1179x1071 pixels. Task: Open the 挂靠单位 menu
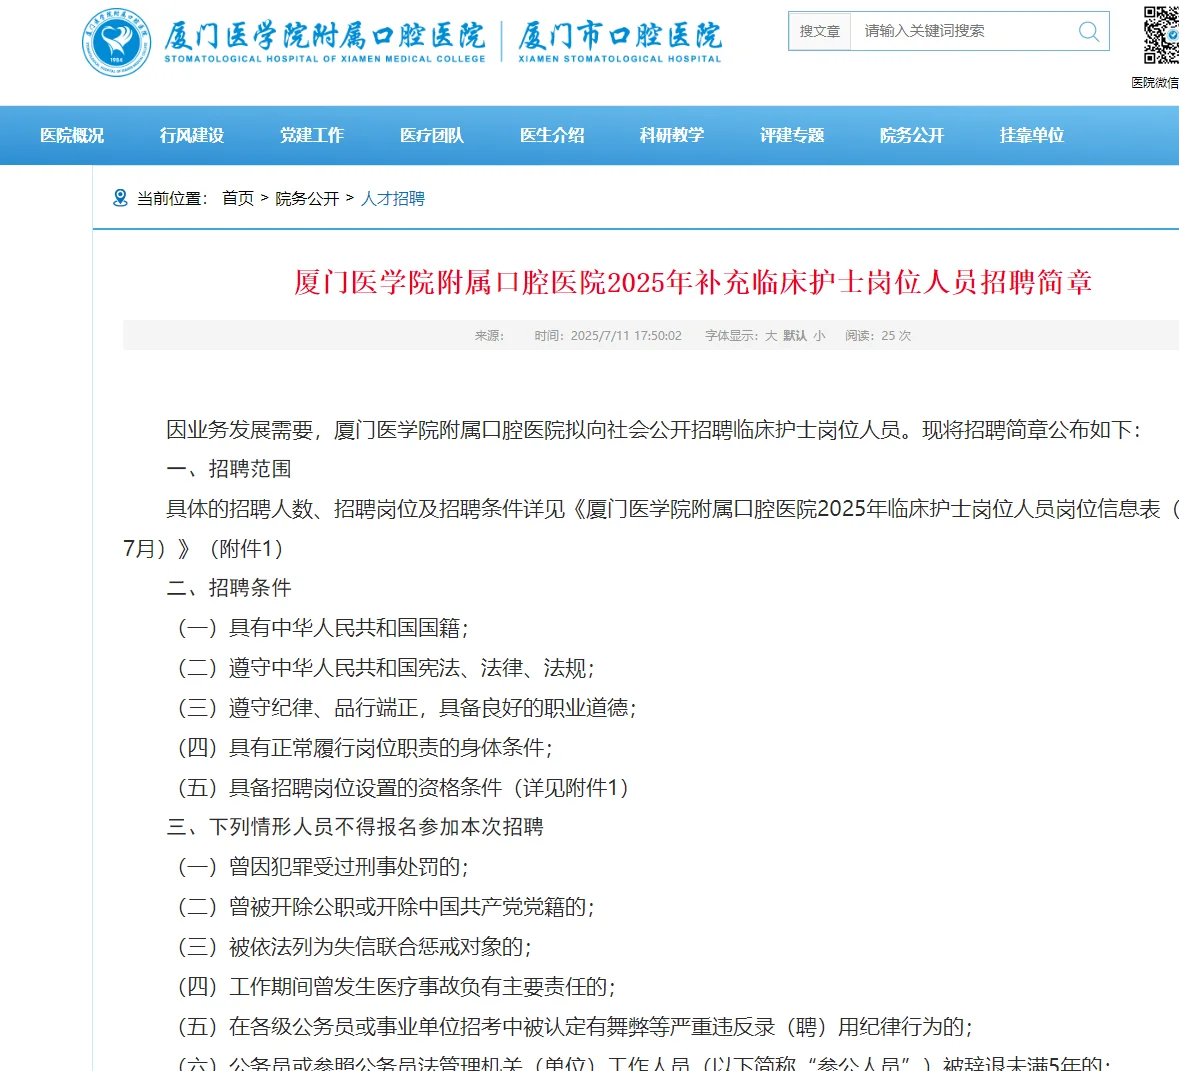[1032, 135]
